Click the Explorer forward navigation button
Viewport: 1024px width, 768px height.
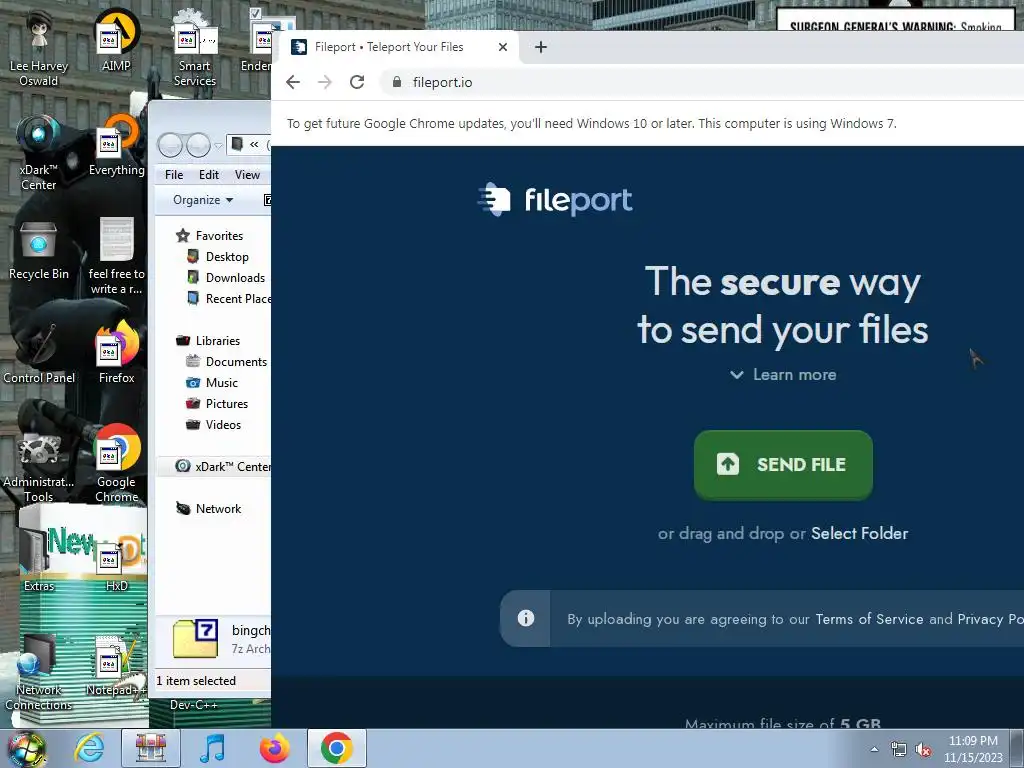tap(198, 145)
